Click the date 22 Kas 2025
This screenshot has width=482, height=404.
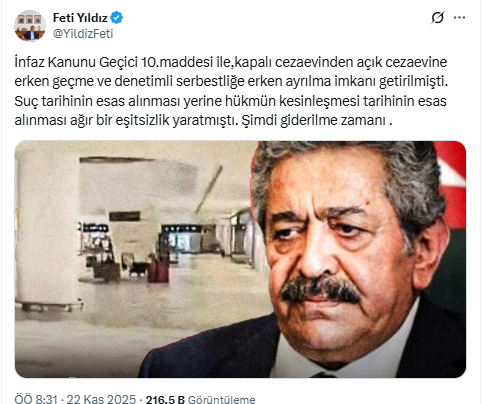coord(101,399)
